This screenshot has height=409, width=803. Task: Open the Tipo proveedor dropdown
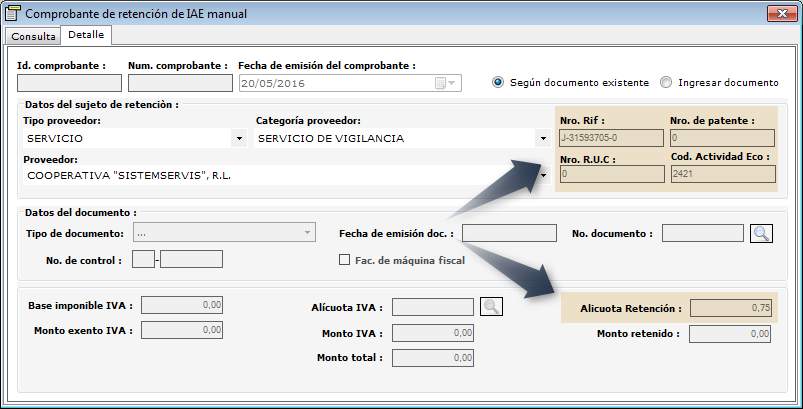pos(239,138)
